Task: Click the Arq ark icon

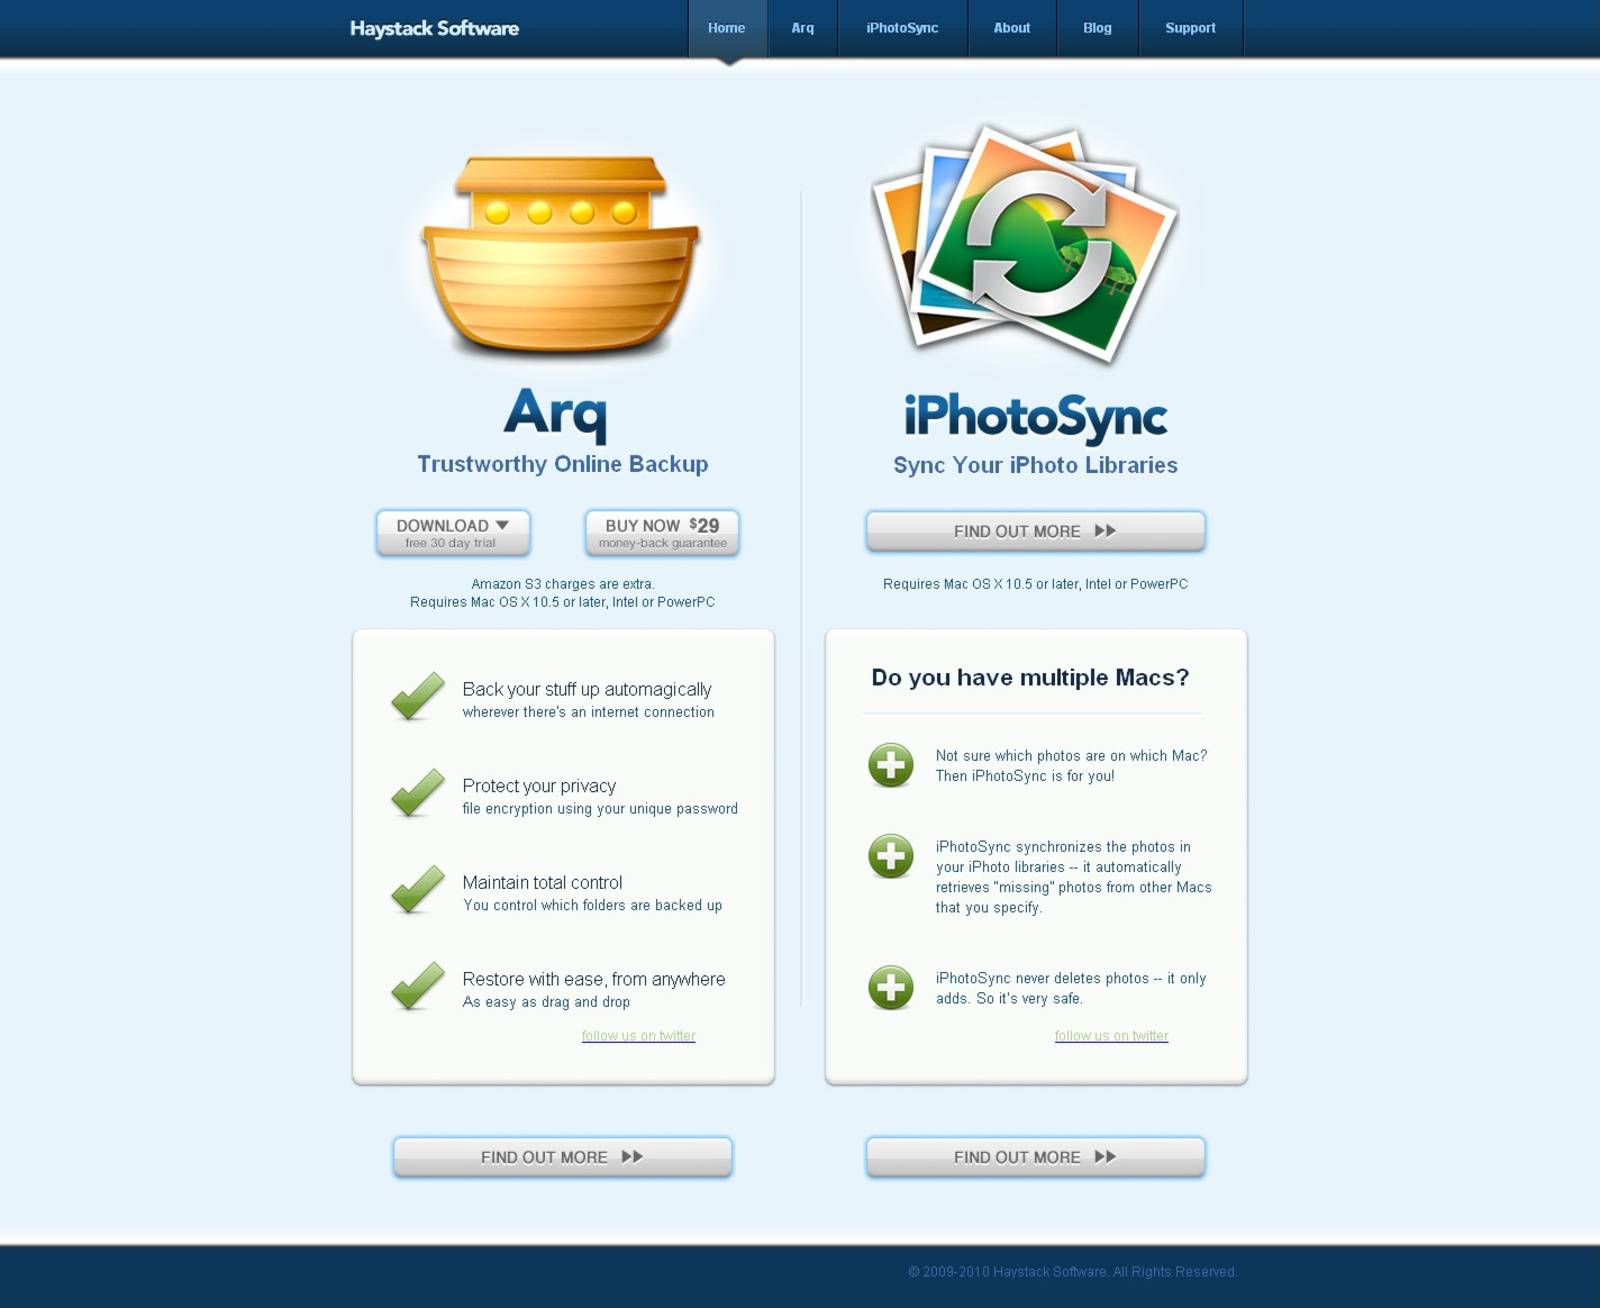Action: [560, 255]
